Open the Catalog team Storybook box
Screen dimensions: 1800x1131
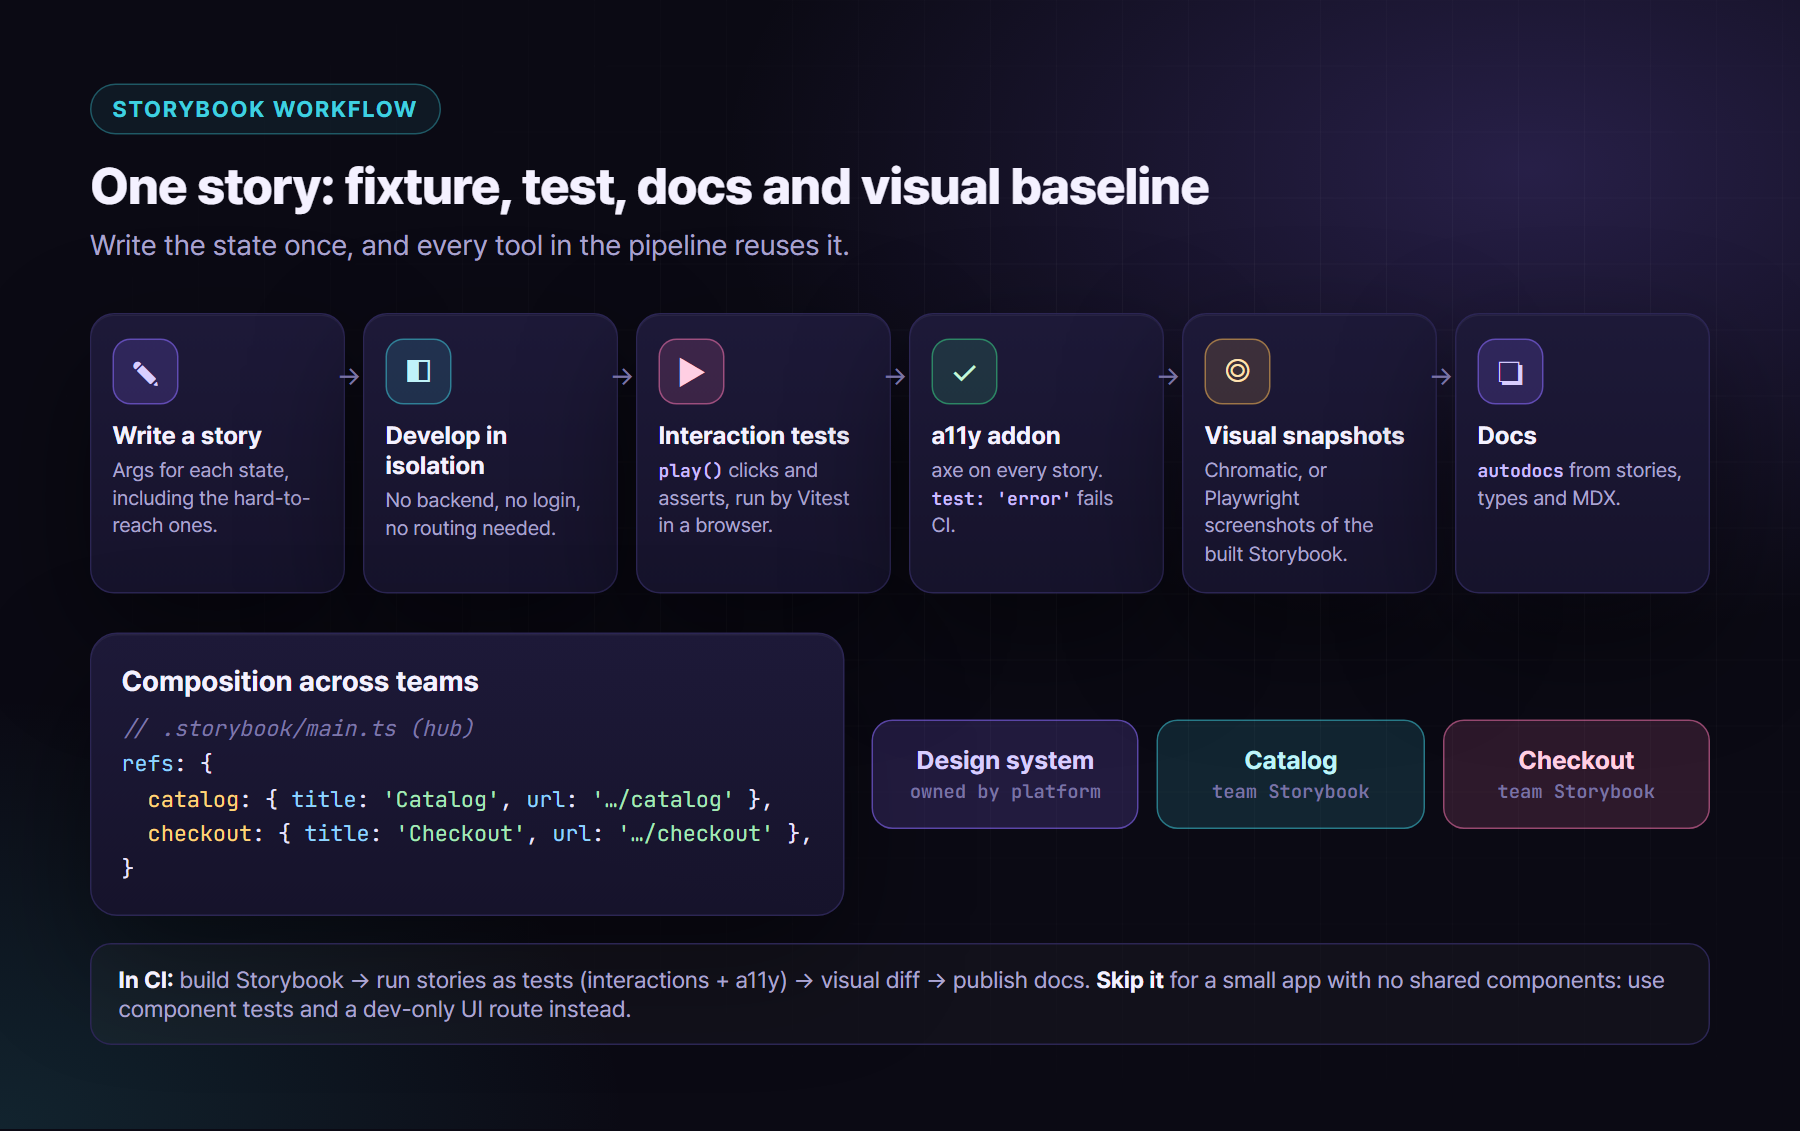[1290, 774]
